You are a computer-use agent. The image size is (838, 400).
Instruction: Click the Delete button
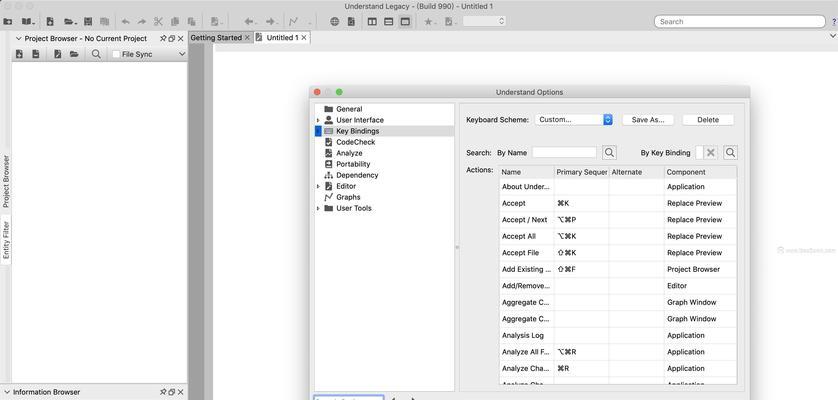(708, 120)
